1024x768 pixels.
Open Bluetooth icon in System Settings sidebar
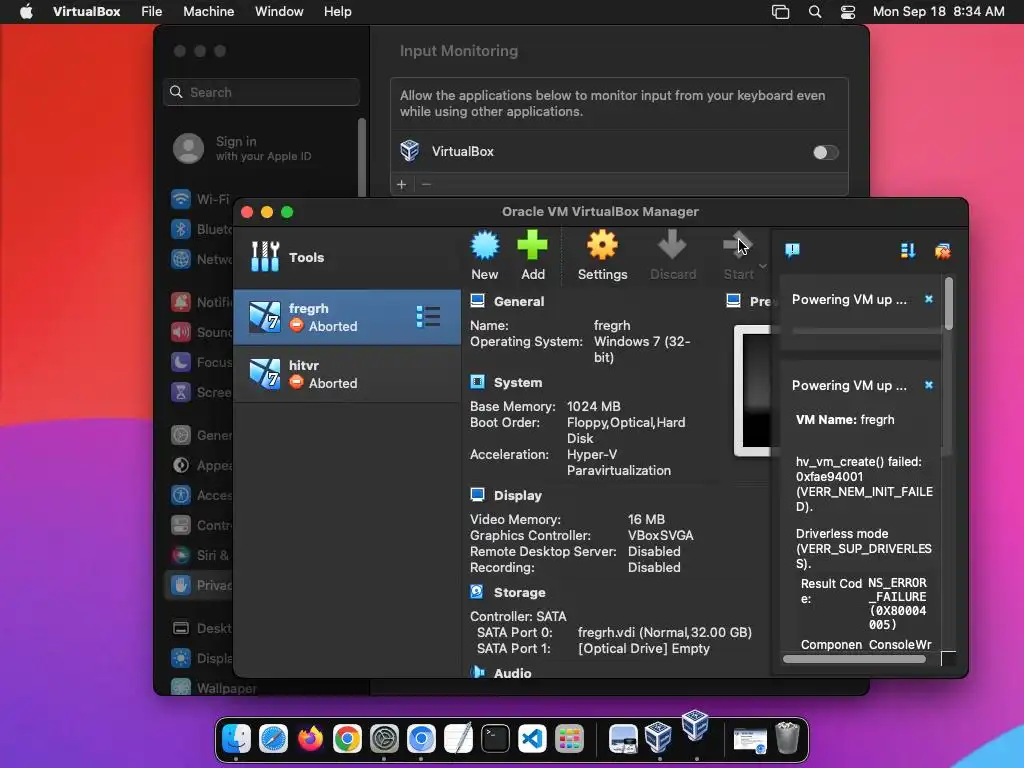(181, 229)
